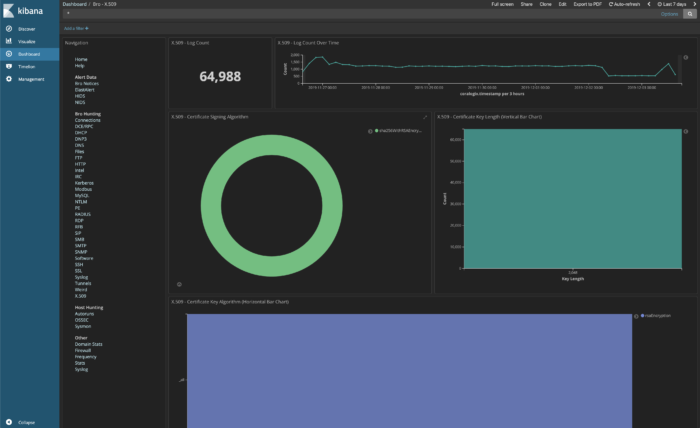
Task: Open Bro Notices dashboard link
Action: click(87, 83)
